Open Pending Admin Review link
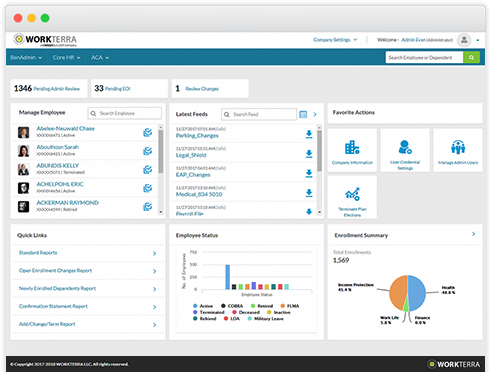 [x=57, y=89]
